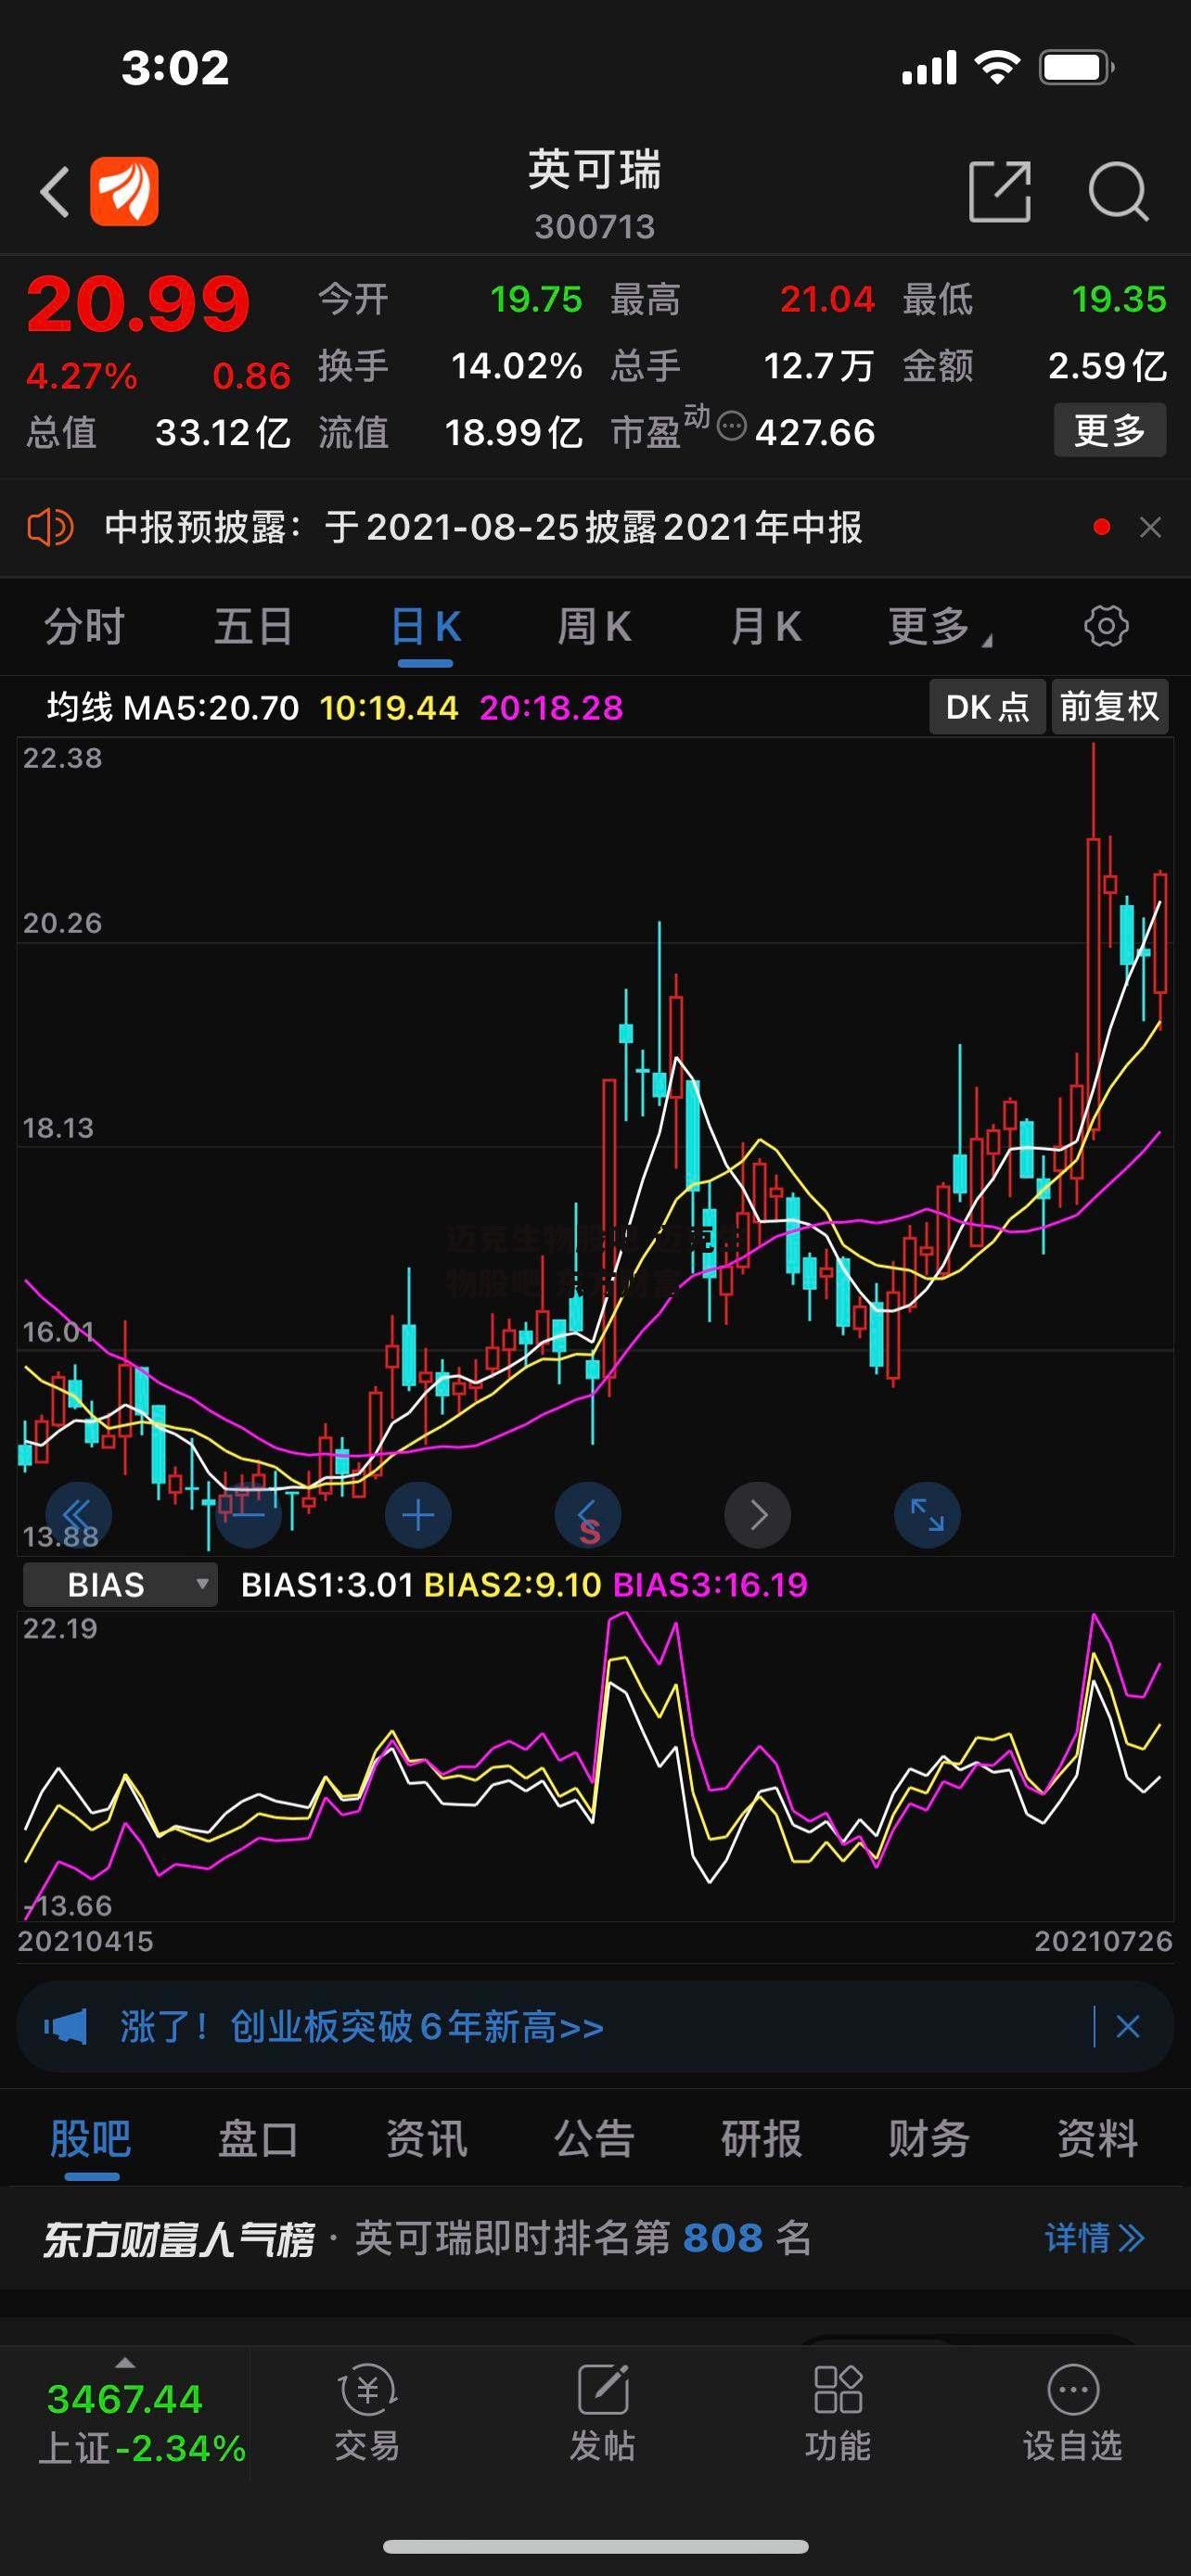Tap the 换手 14.02% value
Image resolution: width=1191 pixels, height=2576 pixels.
[x=517, y=366]
